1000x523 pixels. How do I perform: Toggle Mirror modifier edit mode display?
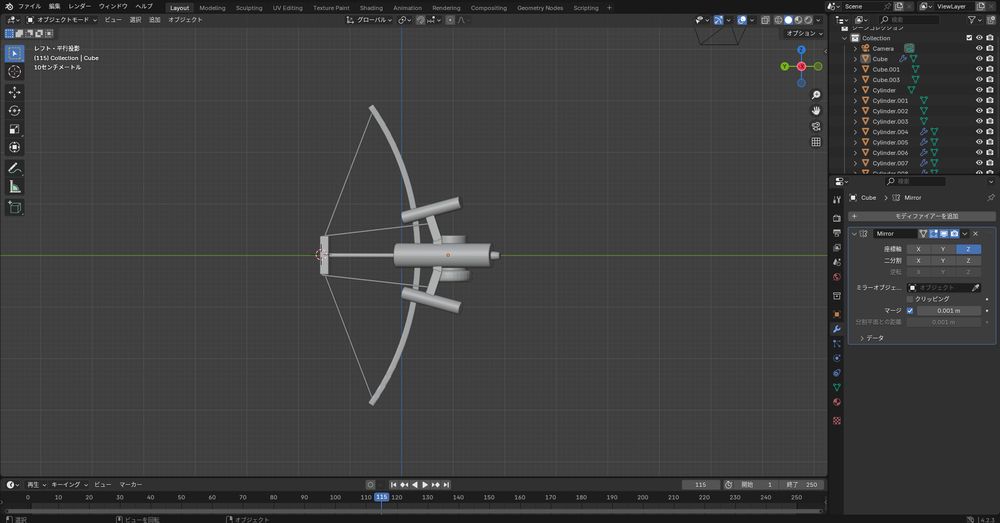click(x=934, y=234)
